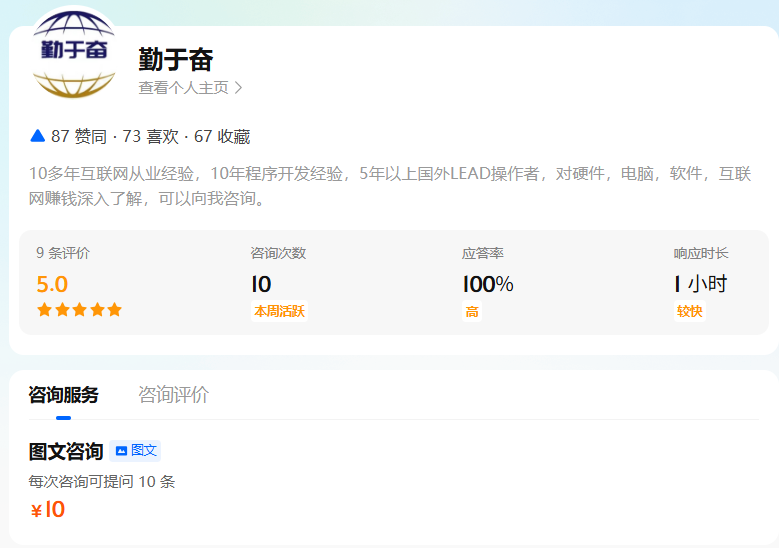Click the blue upvote triangle icon
779x548 pixels.
[x=38, y=136]
